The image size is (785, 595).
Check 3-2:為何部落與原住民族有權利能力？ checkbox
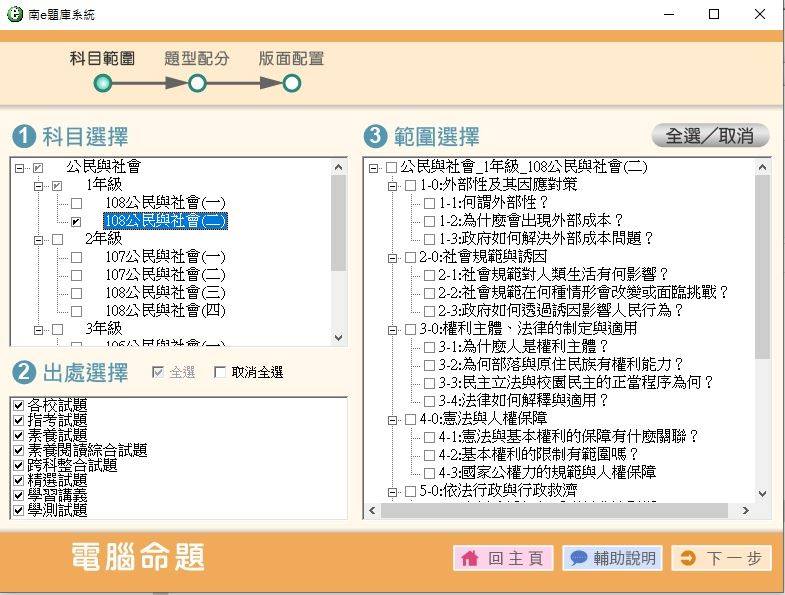click(429, 365)
